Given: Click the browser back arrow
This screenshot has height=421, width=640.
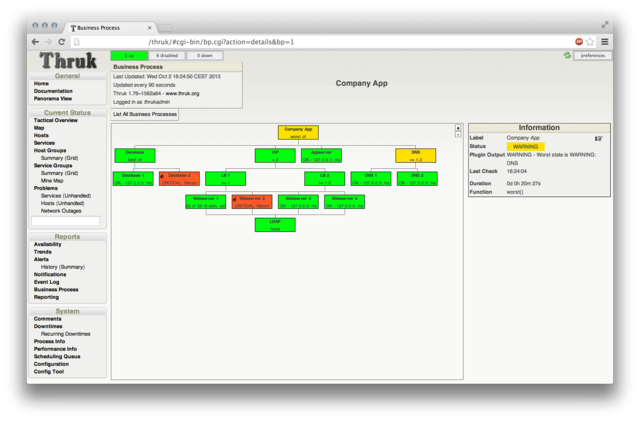Looking at the screenshot, I should coord(35,42).
